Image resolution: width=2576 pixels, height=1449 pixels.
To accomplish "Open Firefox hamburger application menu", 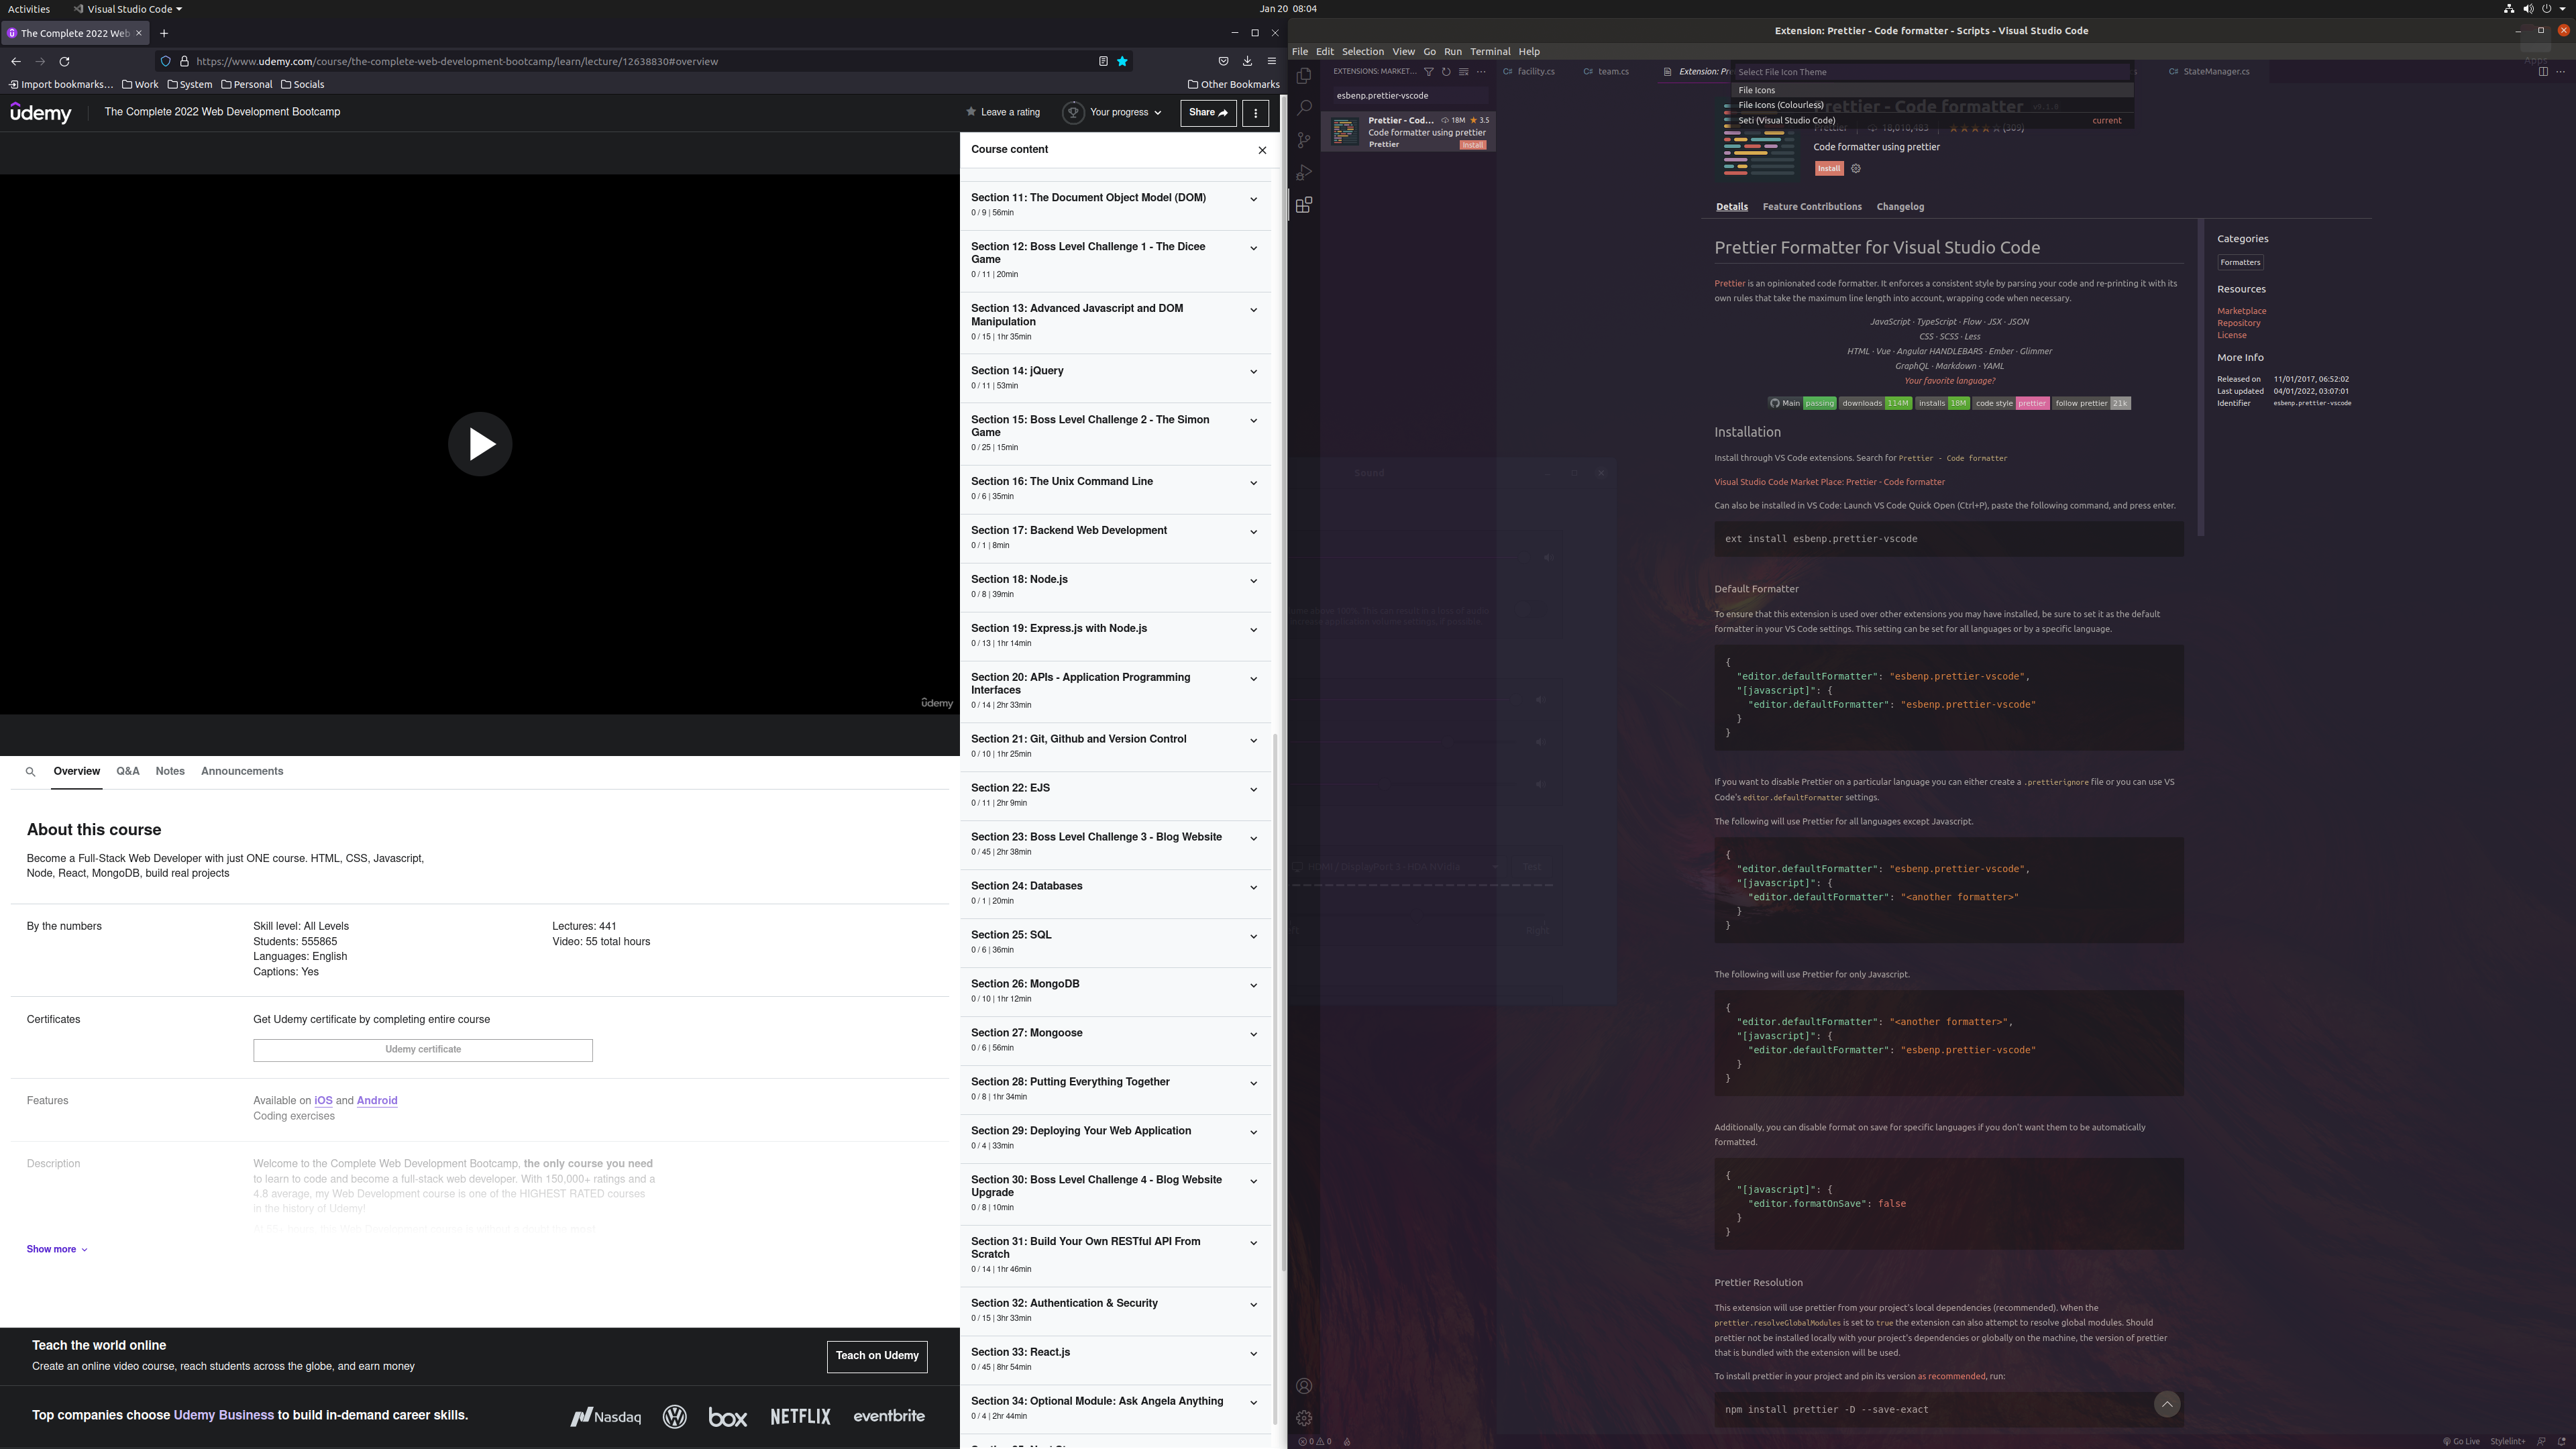I will [x=1272, y=61].
